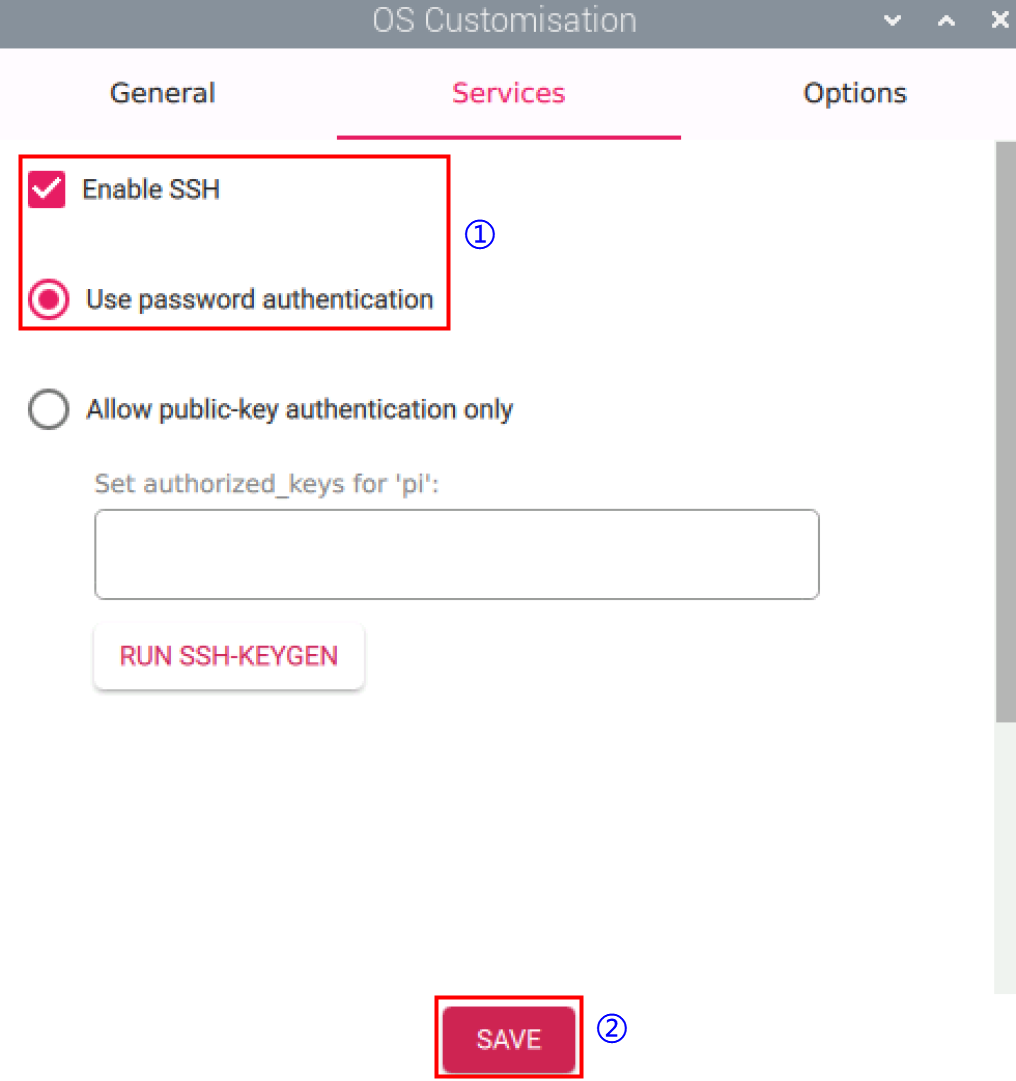The width and height of the screenshot is (1016, 1081).
Task: Click the OS Customisation title bar text
Action: click(504, 20)
